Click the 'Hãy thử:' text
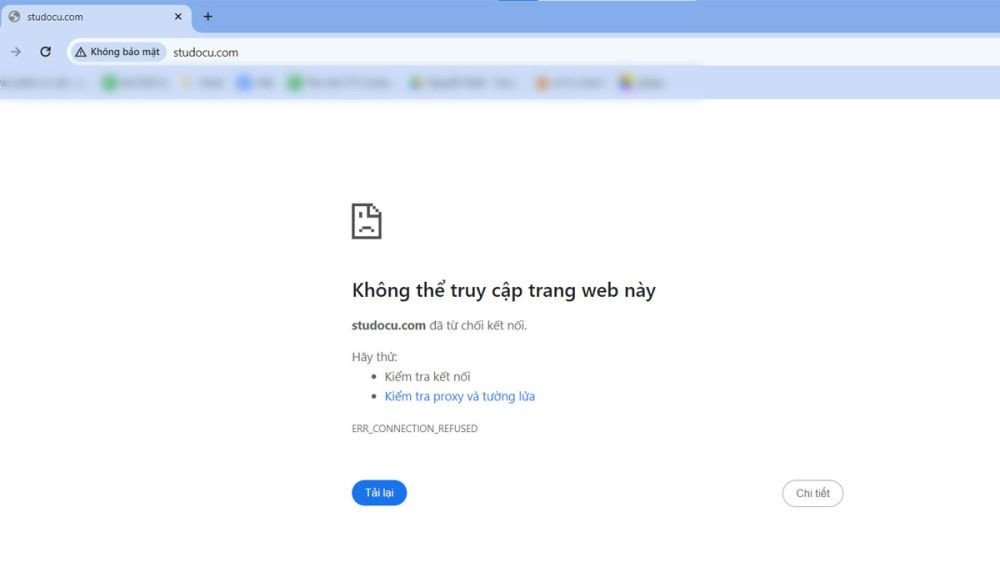 pyautogui.click(x=374, y=357)
